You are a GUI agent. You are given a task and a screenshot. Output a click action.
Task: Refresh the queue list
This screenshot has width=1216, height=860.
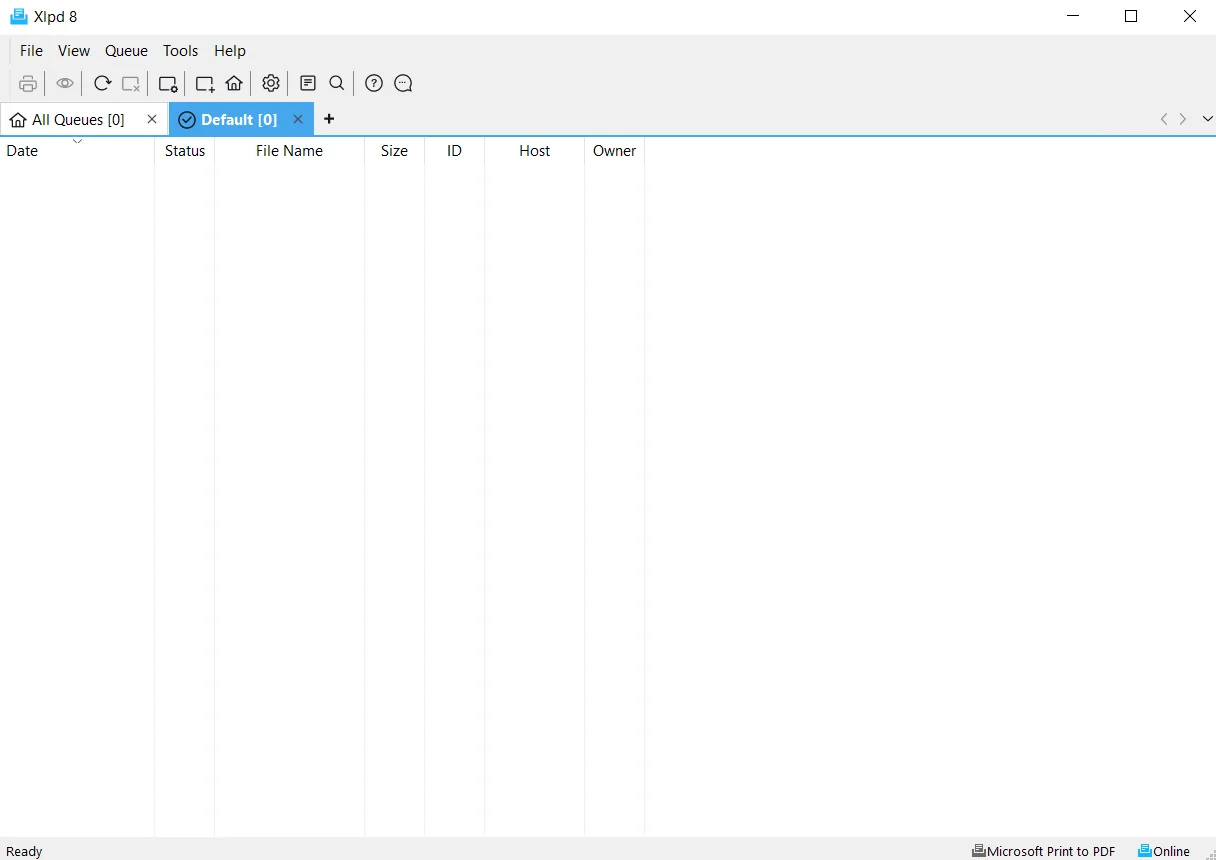[102, 83]
